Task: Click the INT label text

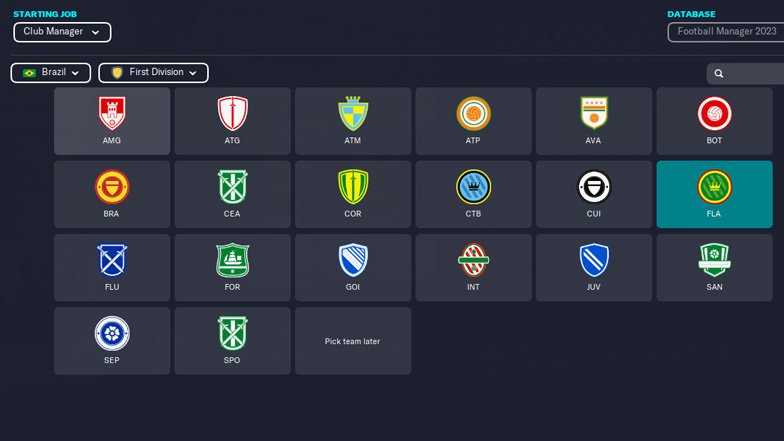Action: pyautogui.click(x=473, y=287)
